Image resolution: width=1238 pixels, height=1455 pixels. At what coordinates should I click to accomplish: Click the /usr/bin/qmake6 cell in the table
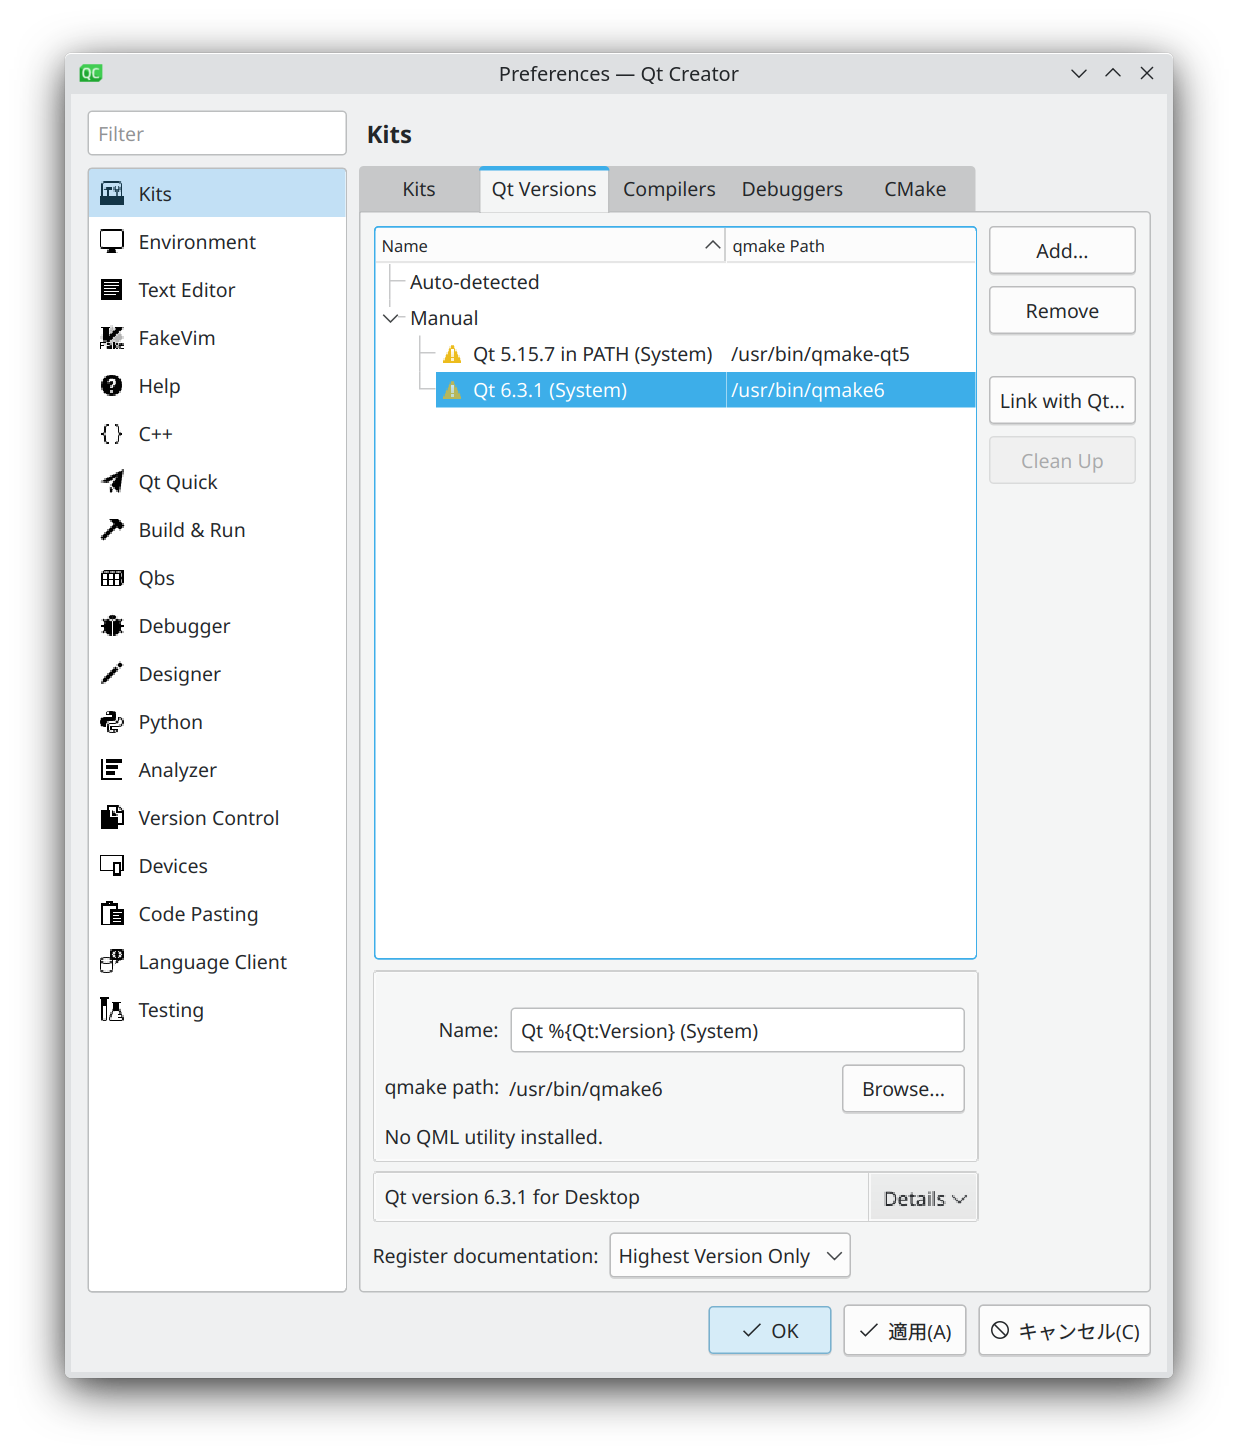(x=808, y=390)
